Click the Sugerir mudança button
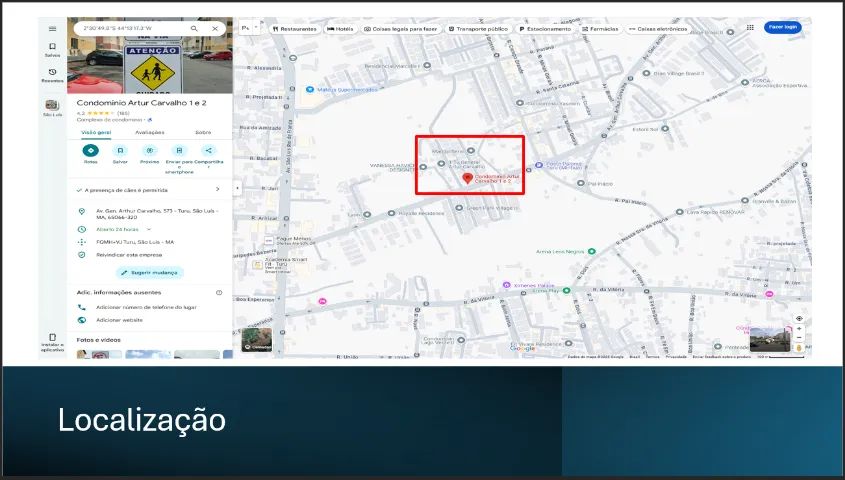 click(x=151, y=272)
